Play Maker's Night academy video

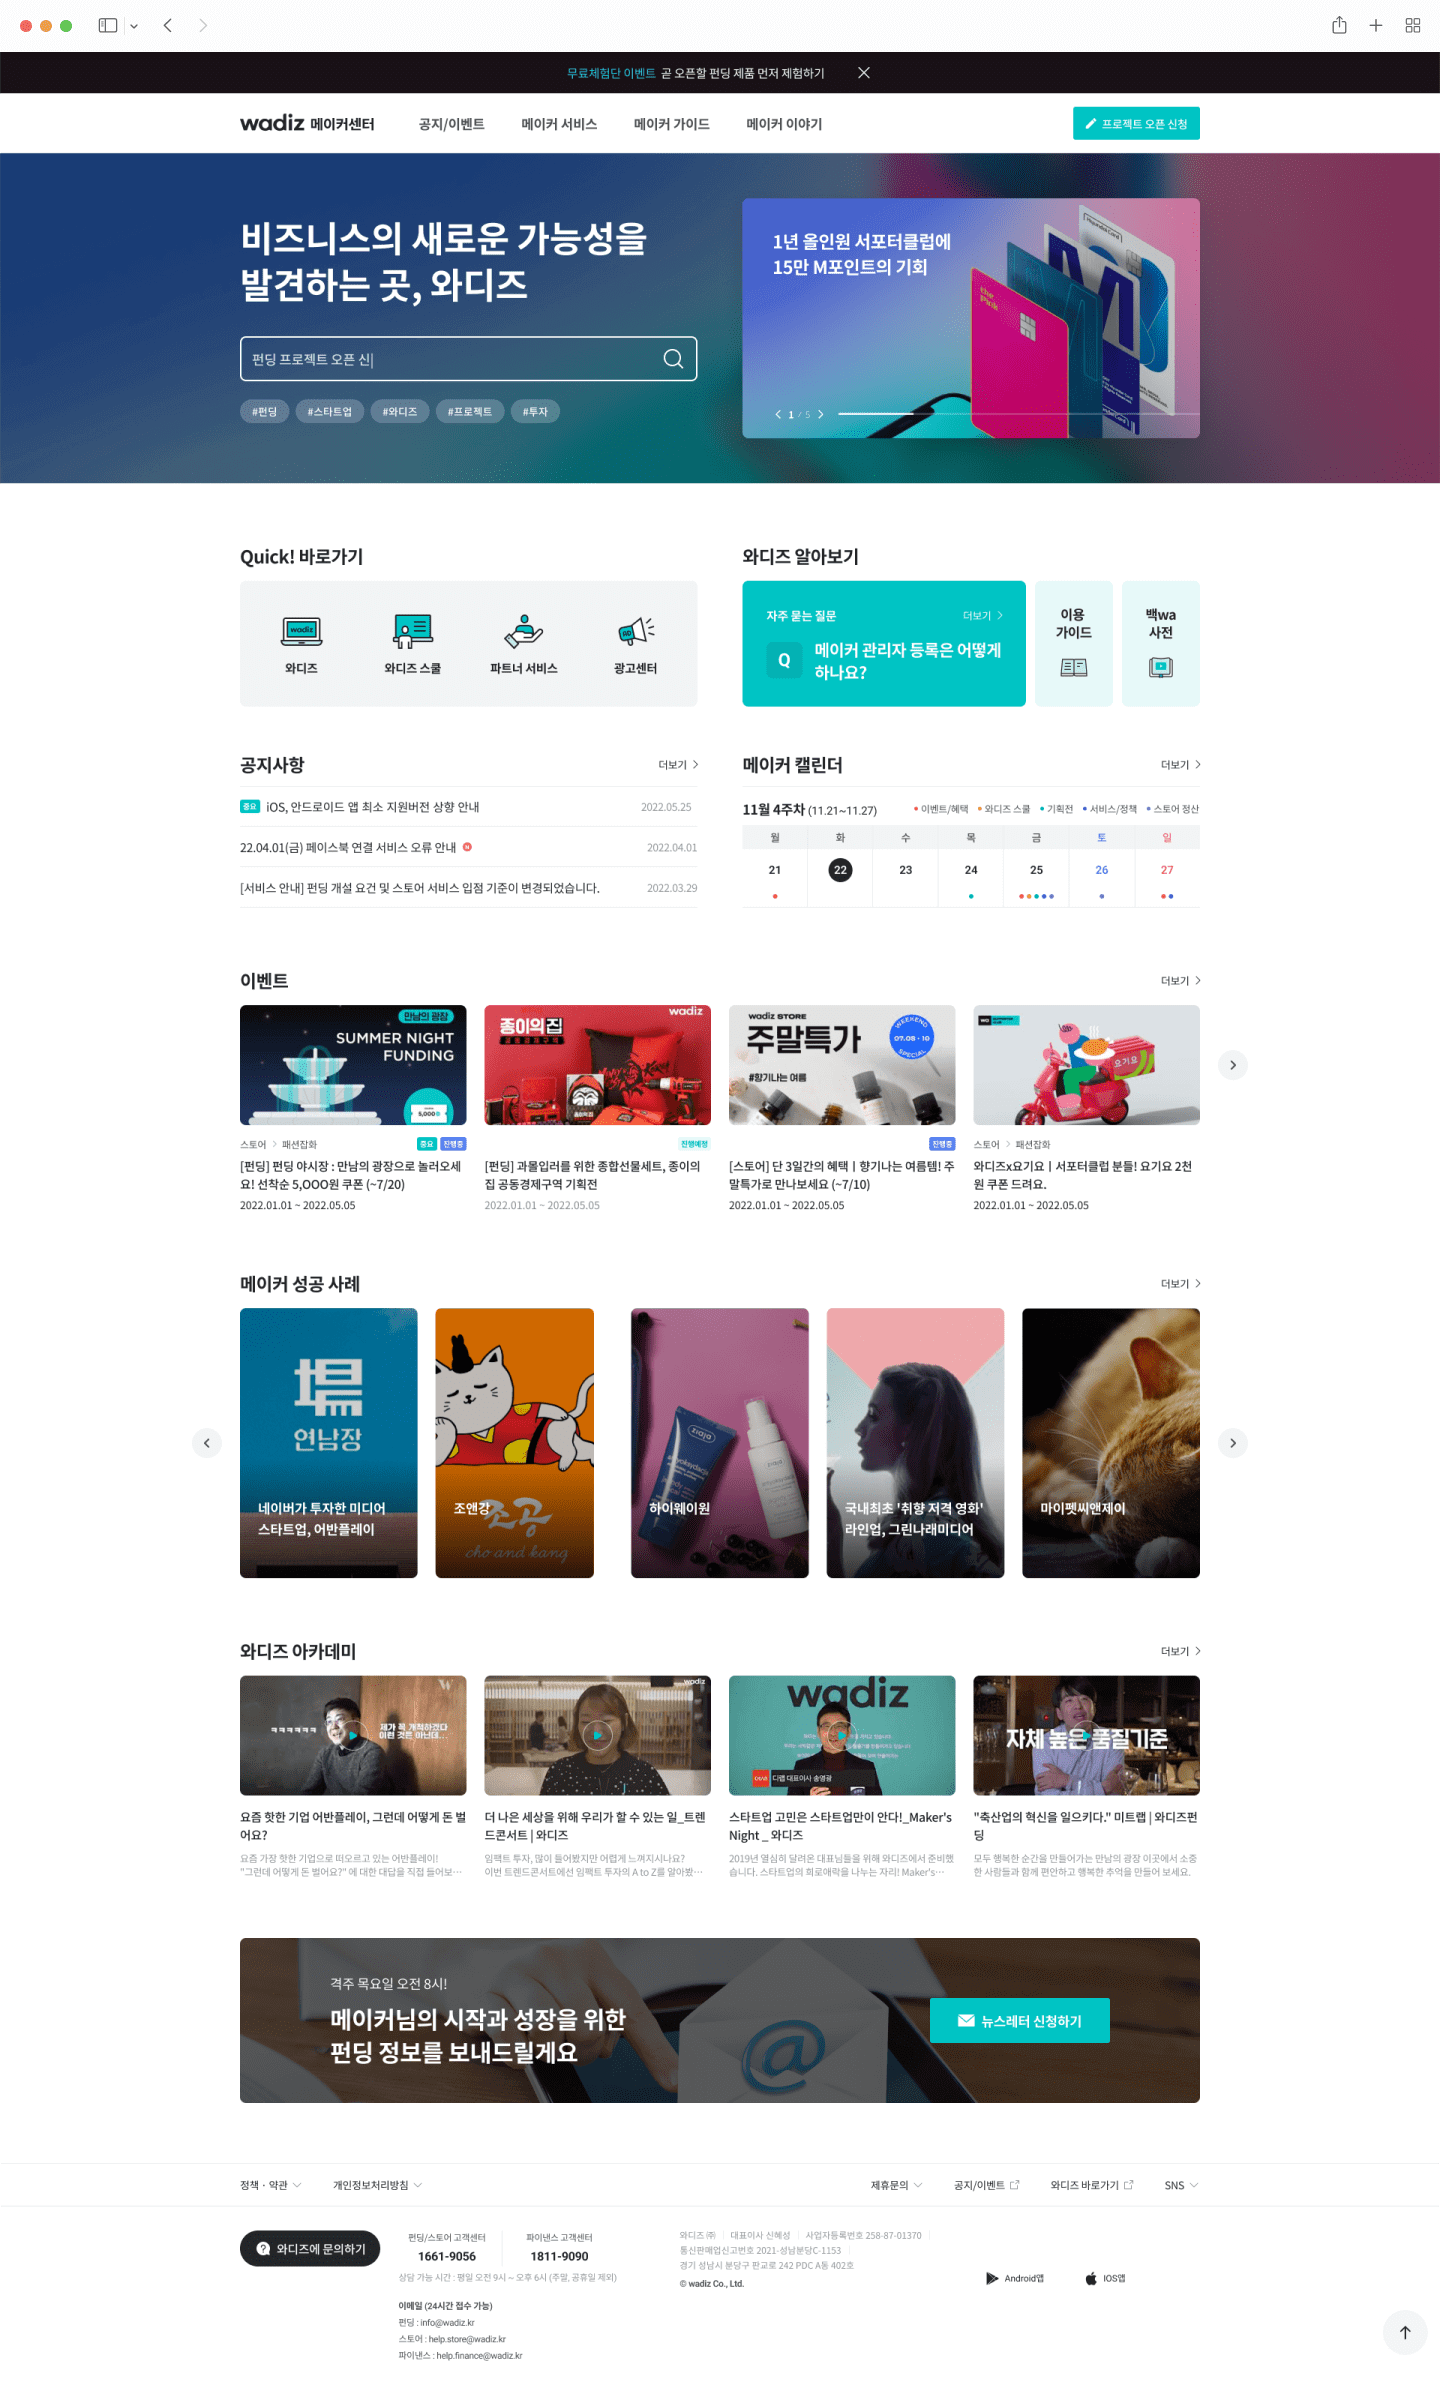tap(842, 1735)
